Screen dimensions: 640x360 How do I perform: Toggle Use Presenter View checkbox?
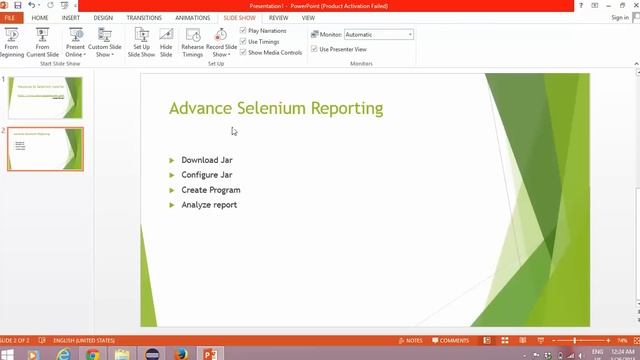tap(314, 49)
